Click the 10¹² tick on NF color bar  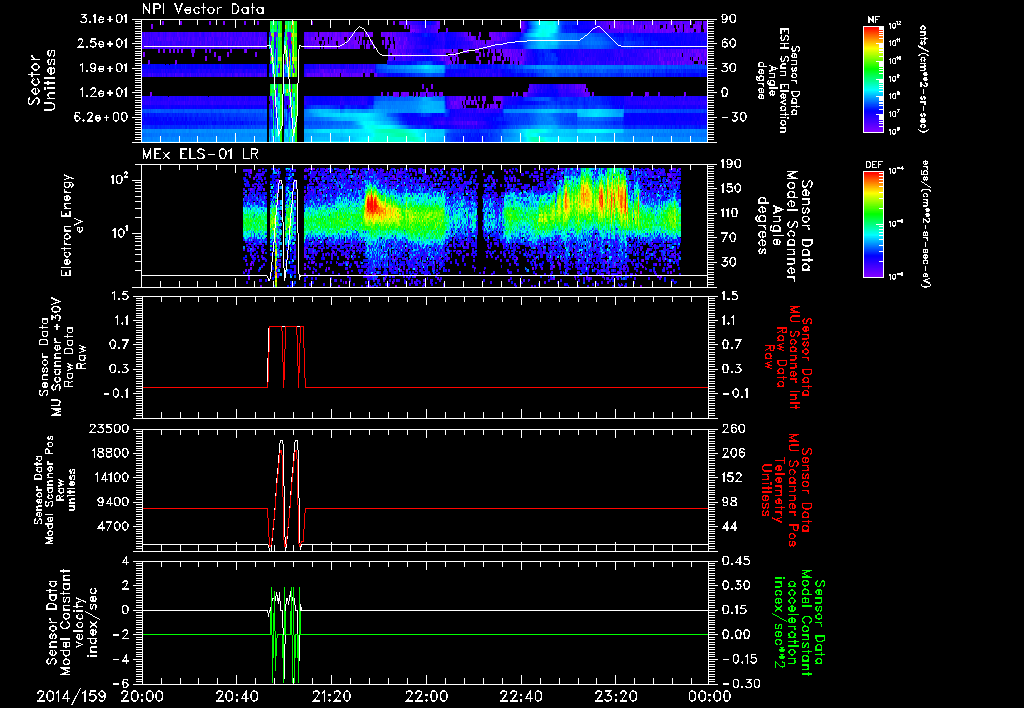click(x=895, y=25)
